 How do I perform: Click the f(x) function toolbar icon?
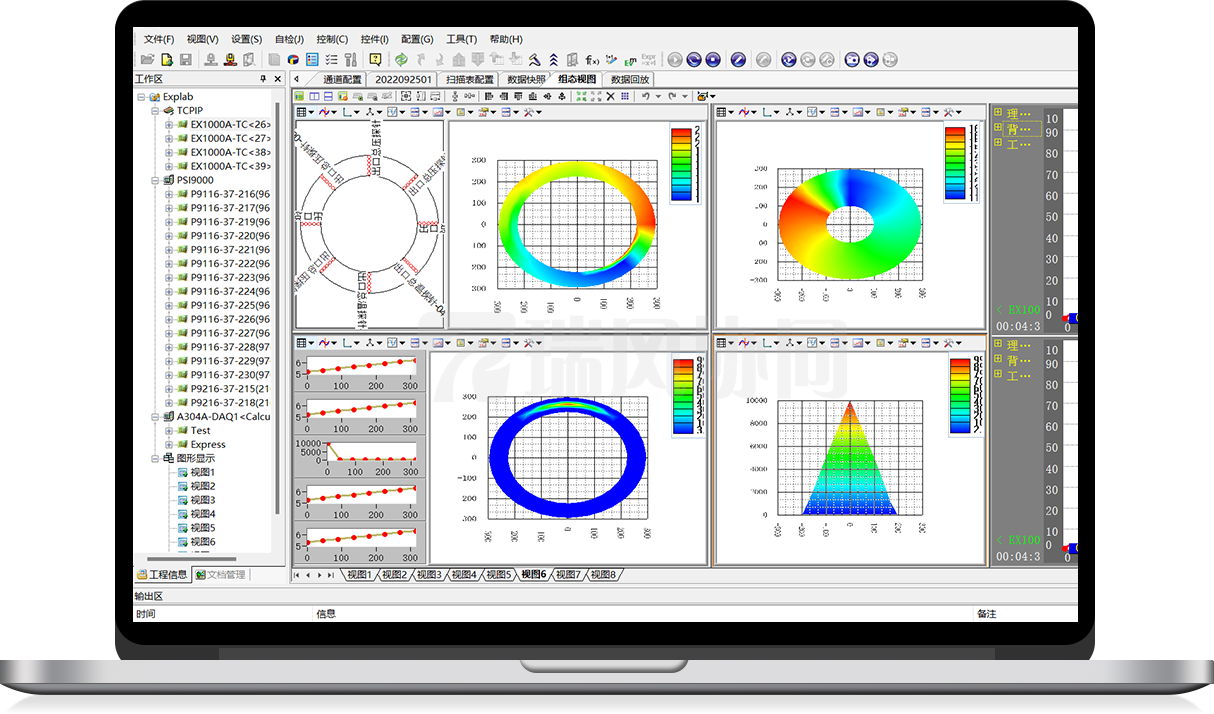[x=592, y=60]
